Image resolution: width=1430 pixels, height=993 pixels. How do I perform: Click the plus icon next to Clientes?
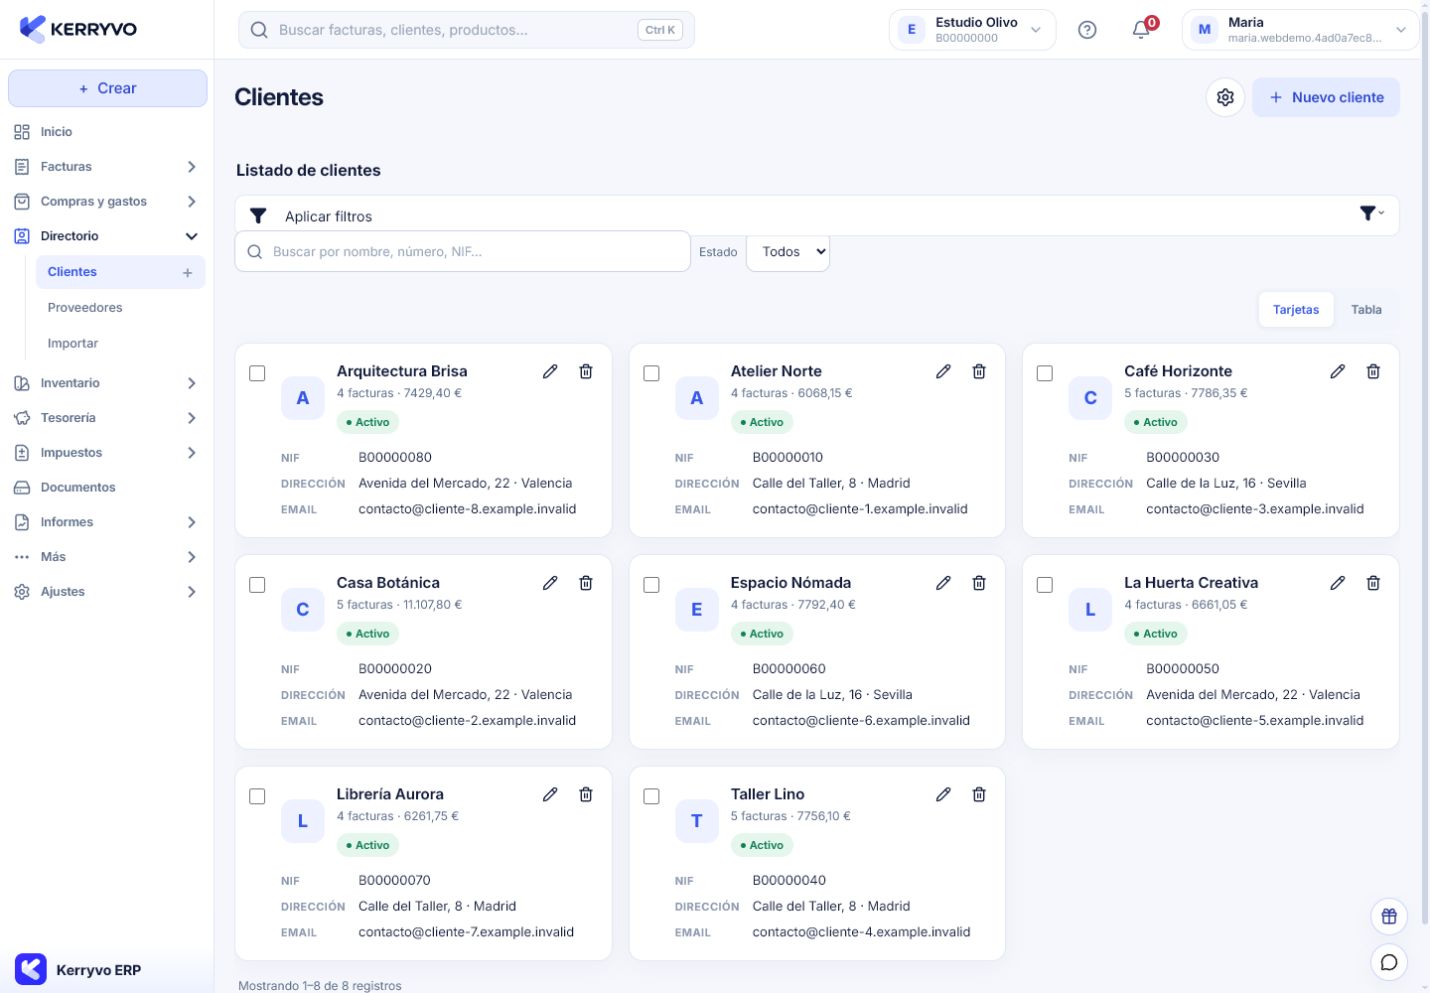click(x=187, y=272)
